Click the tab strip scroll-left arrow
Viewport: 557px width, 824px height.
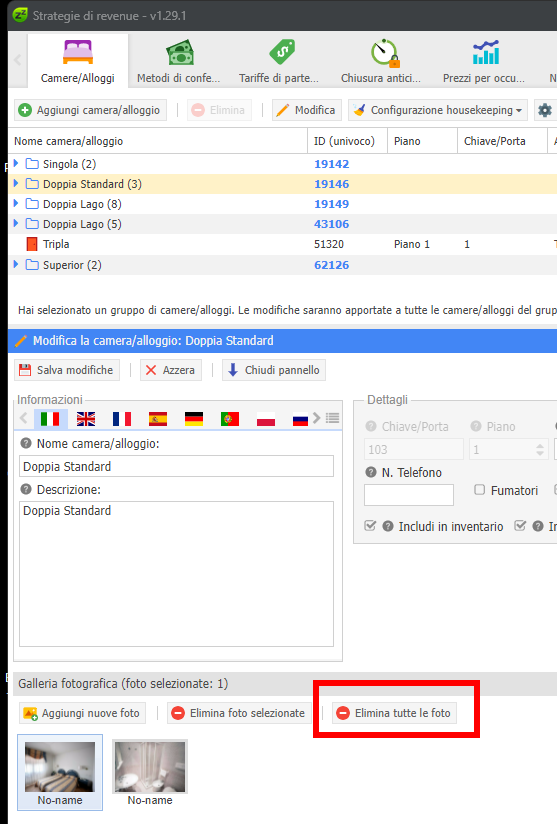17,60
